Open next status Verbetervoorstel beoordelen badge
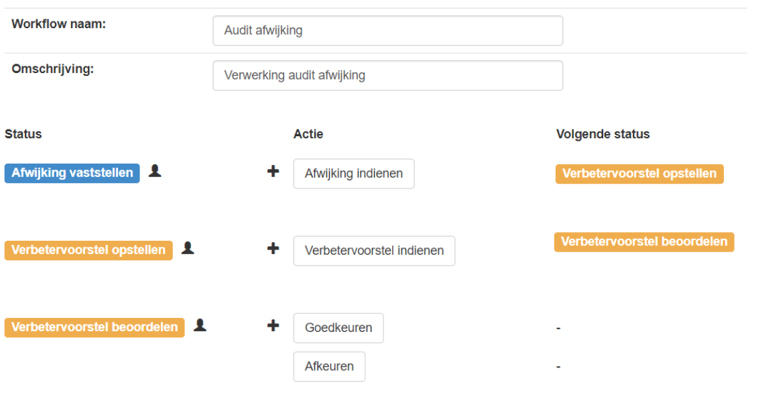 click(x=644, y=242)
